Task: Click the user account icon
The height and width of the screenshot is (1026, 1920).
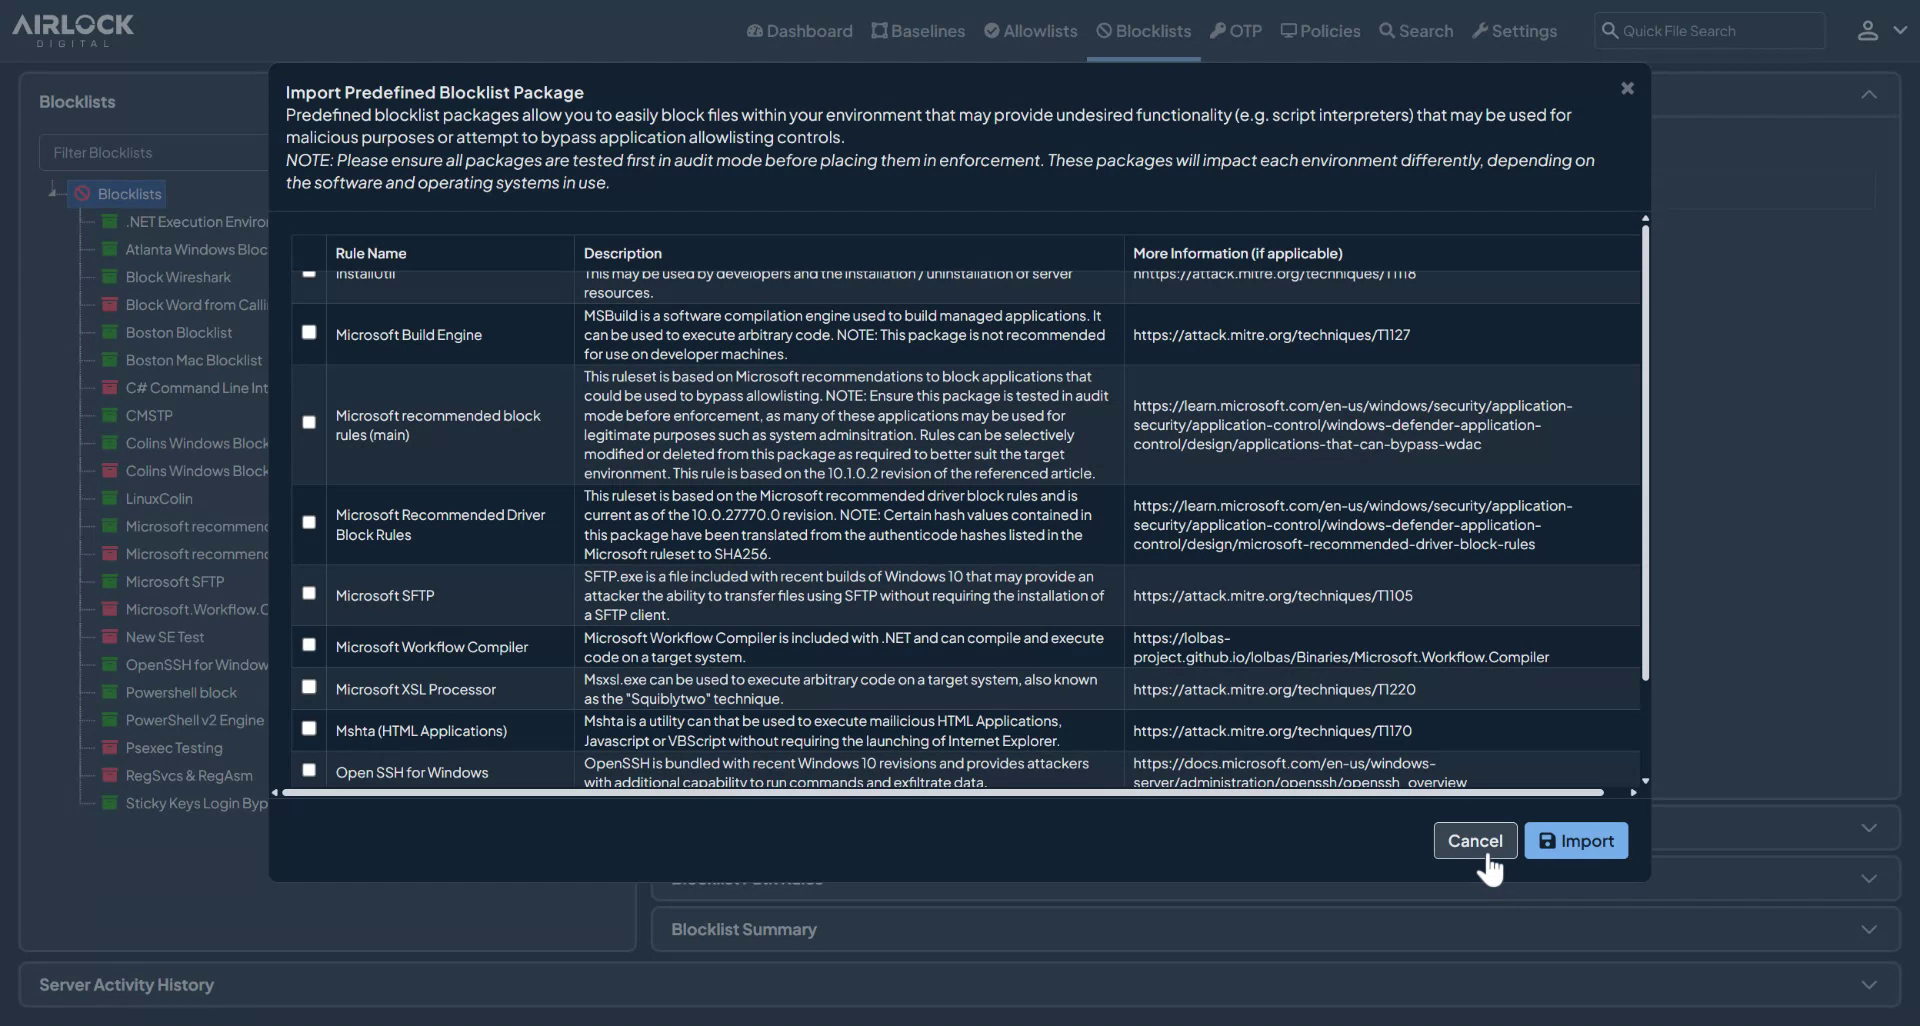Action: [1868, 30]
